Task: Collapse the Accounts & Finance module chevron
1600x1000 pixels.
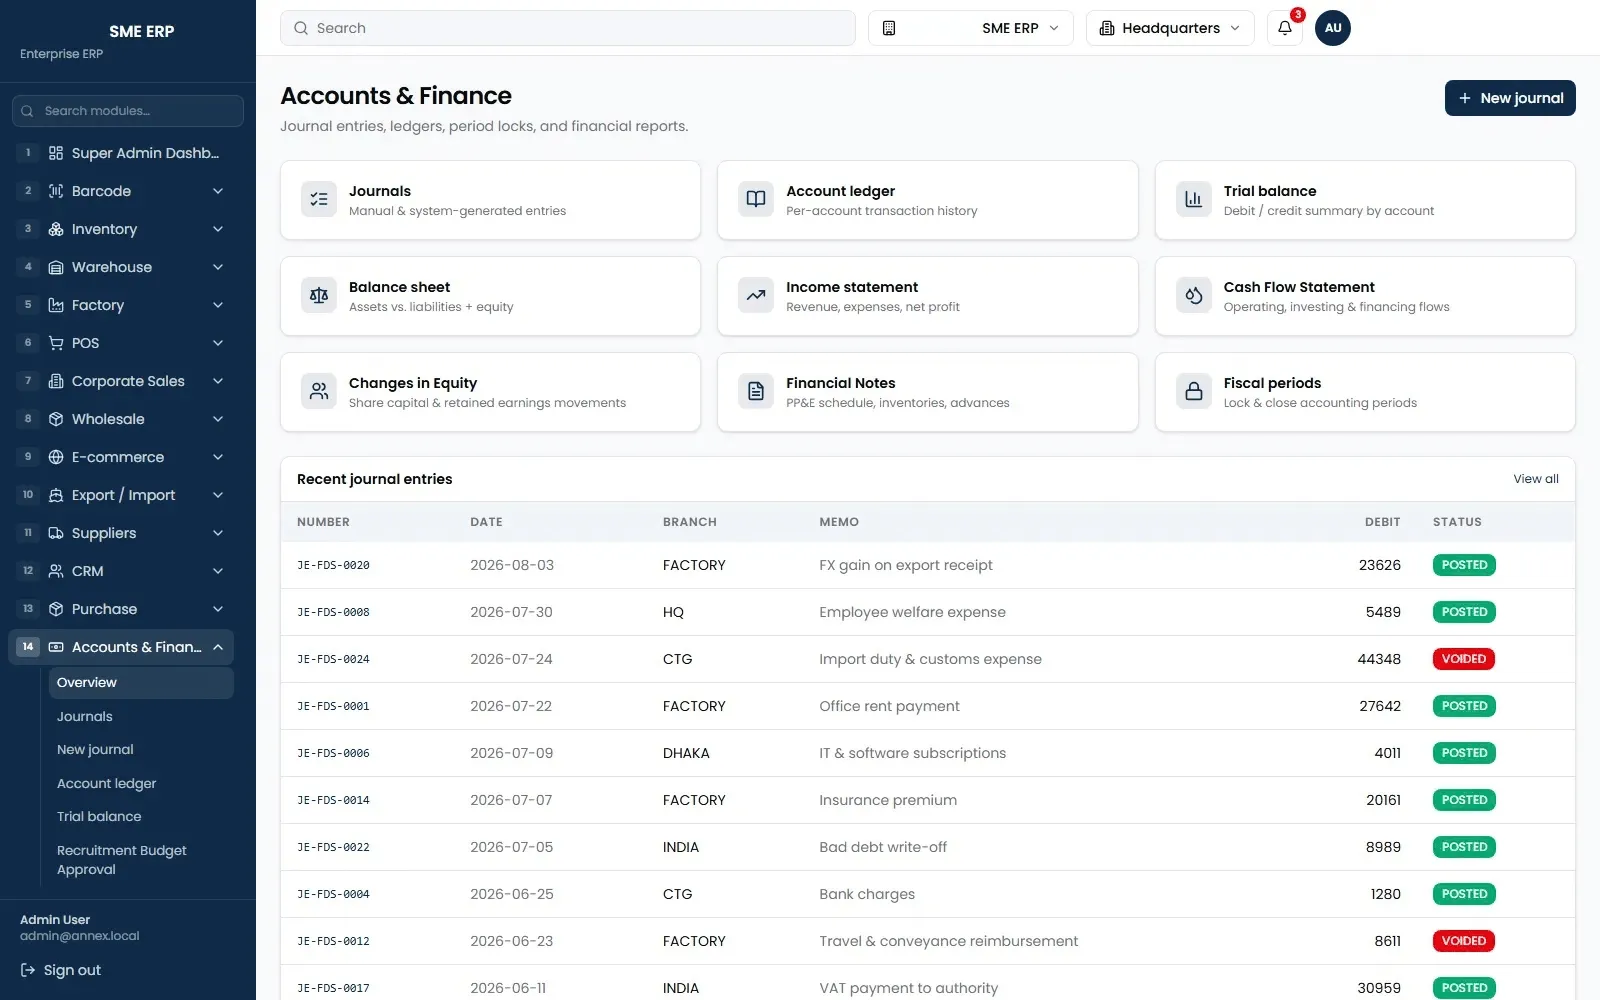Action: tap(218, 647)
